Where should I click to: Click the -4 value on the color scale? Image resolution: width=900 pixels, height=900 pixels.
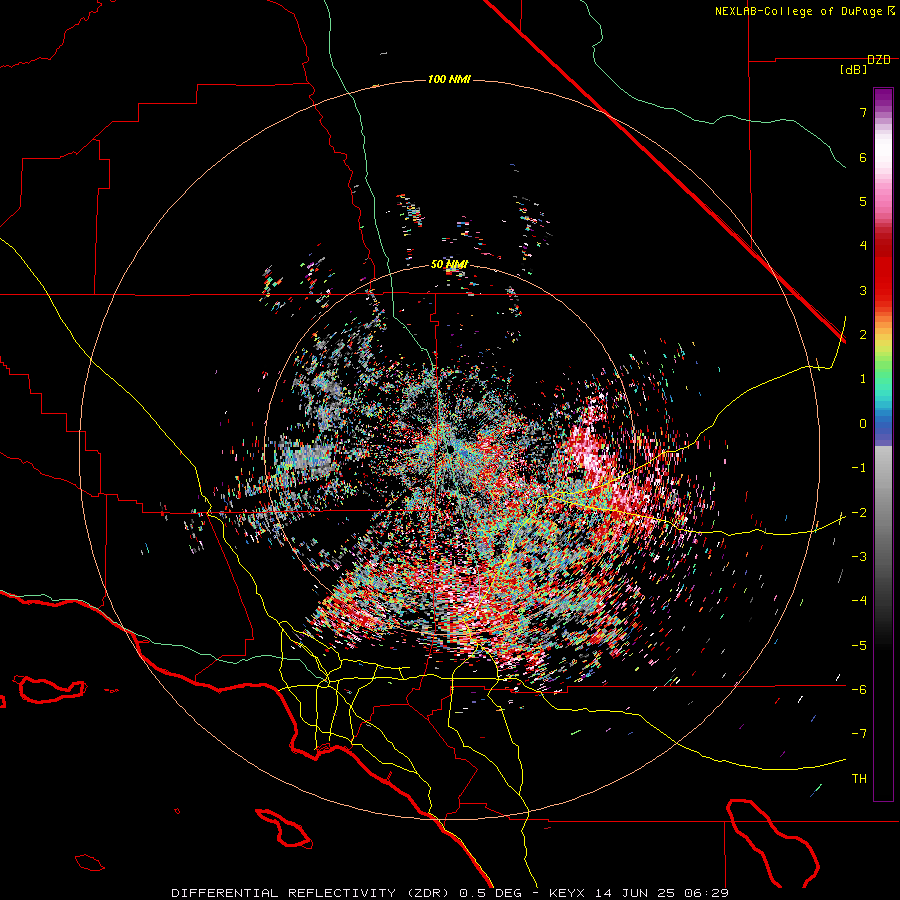859,601
